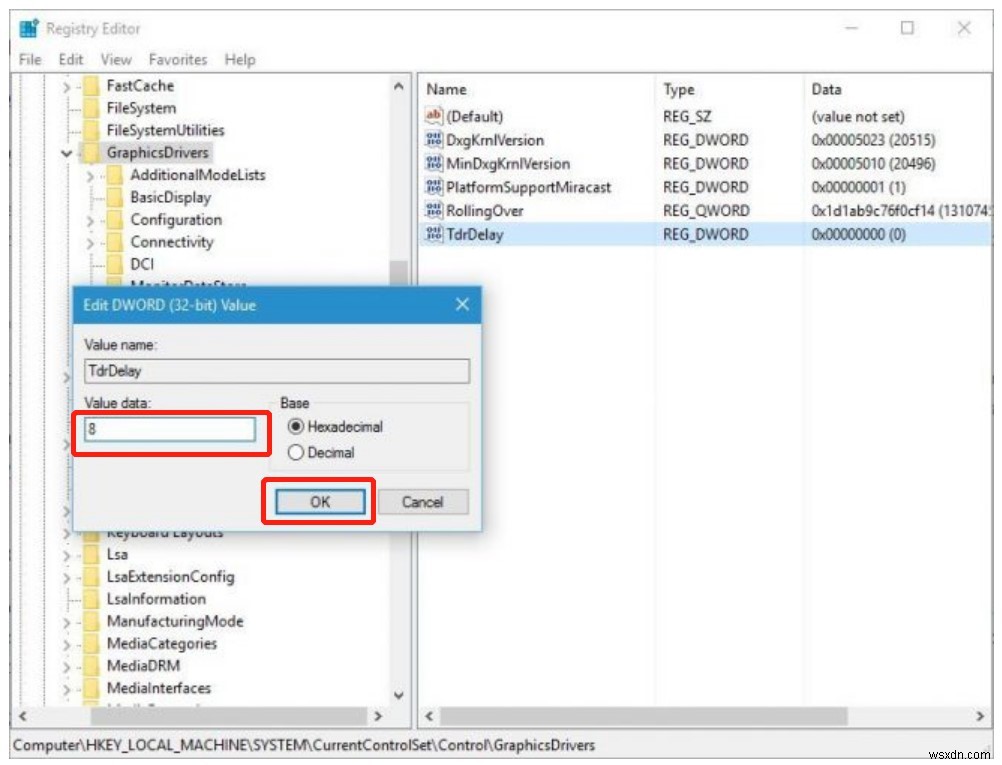
Task: Select the LsaInformation tree item label
Action: (x=156, y=599)
